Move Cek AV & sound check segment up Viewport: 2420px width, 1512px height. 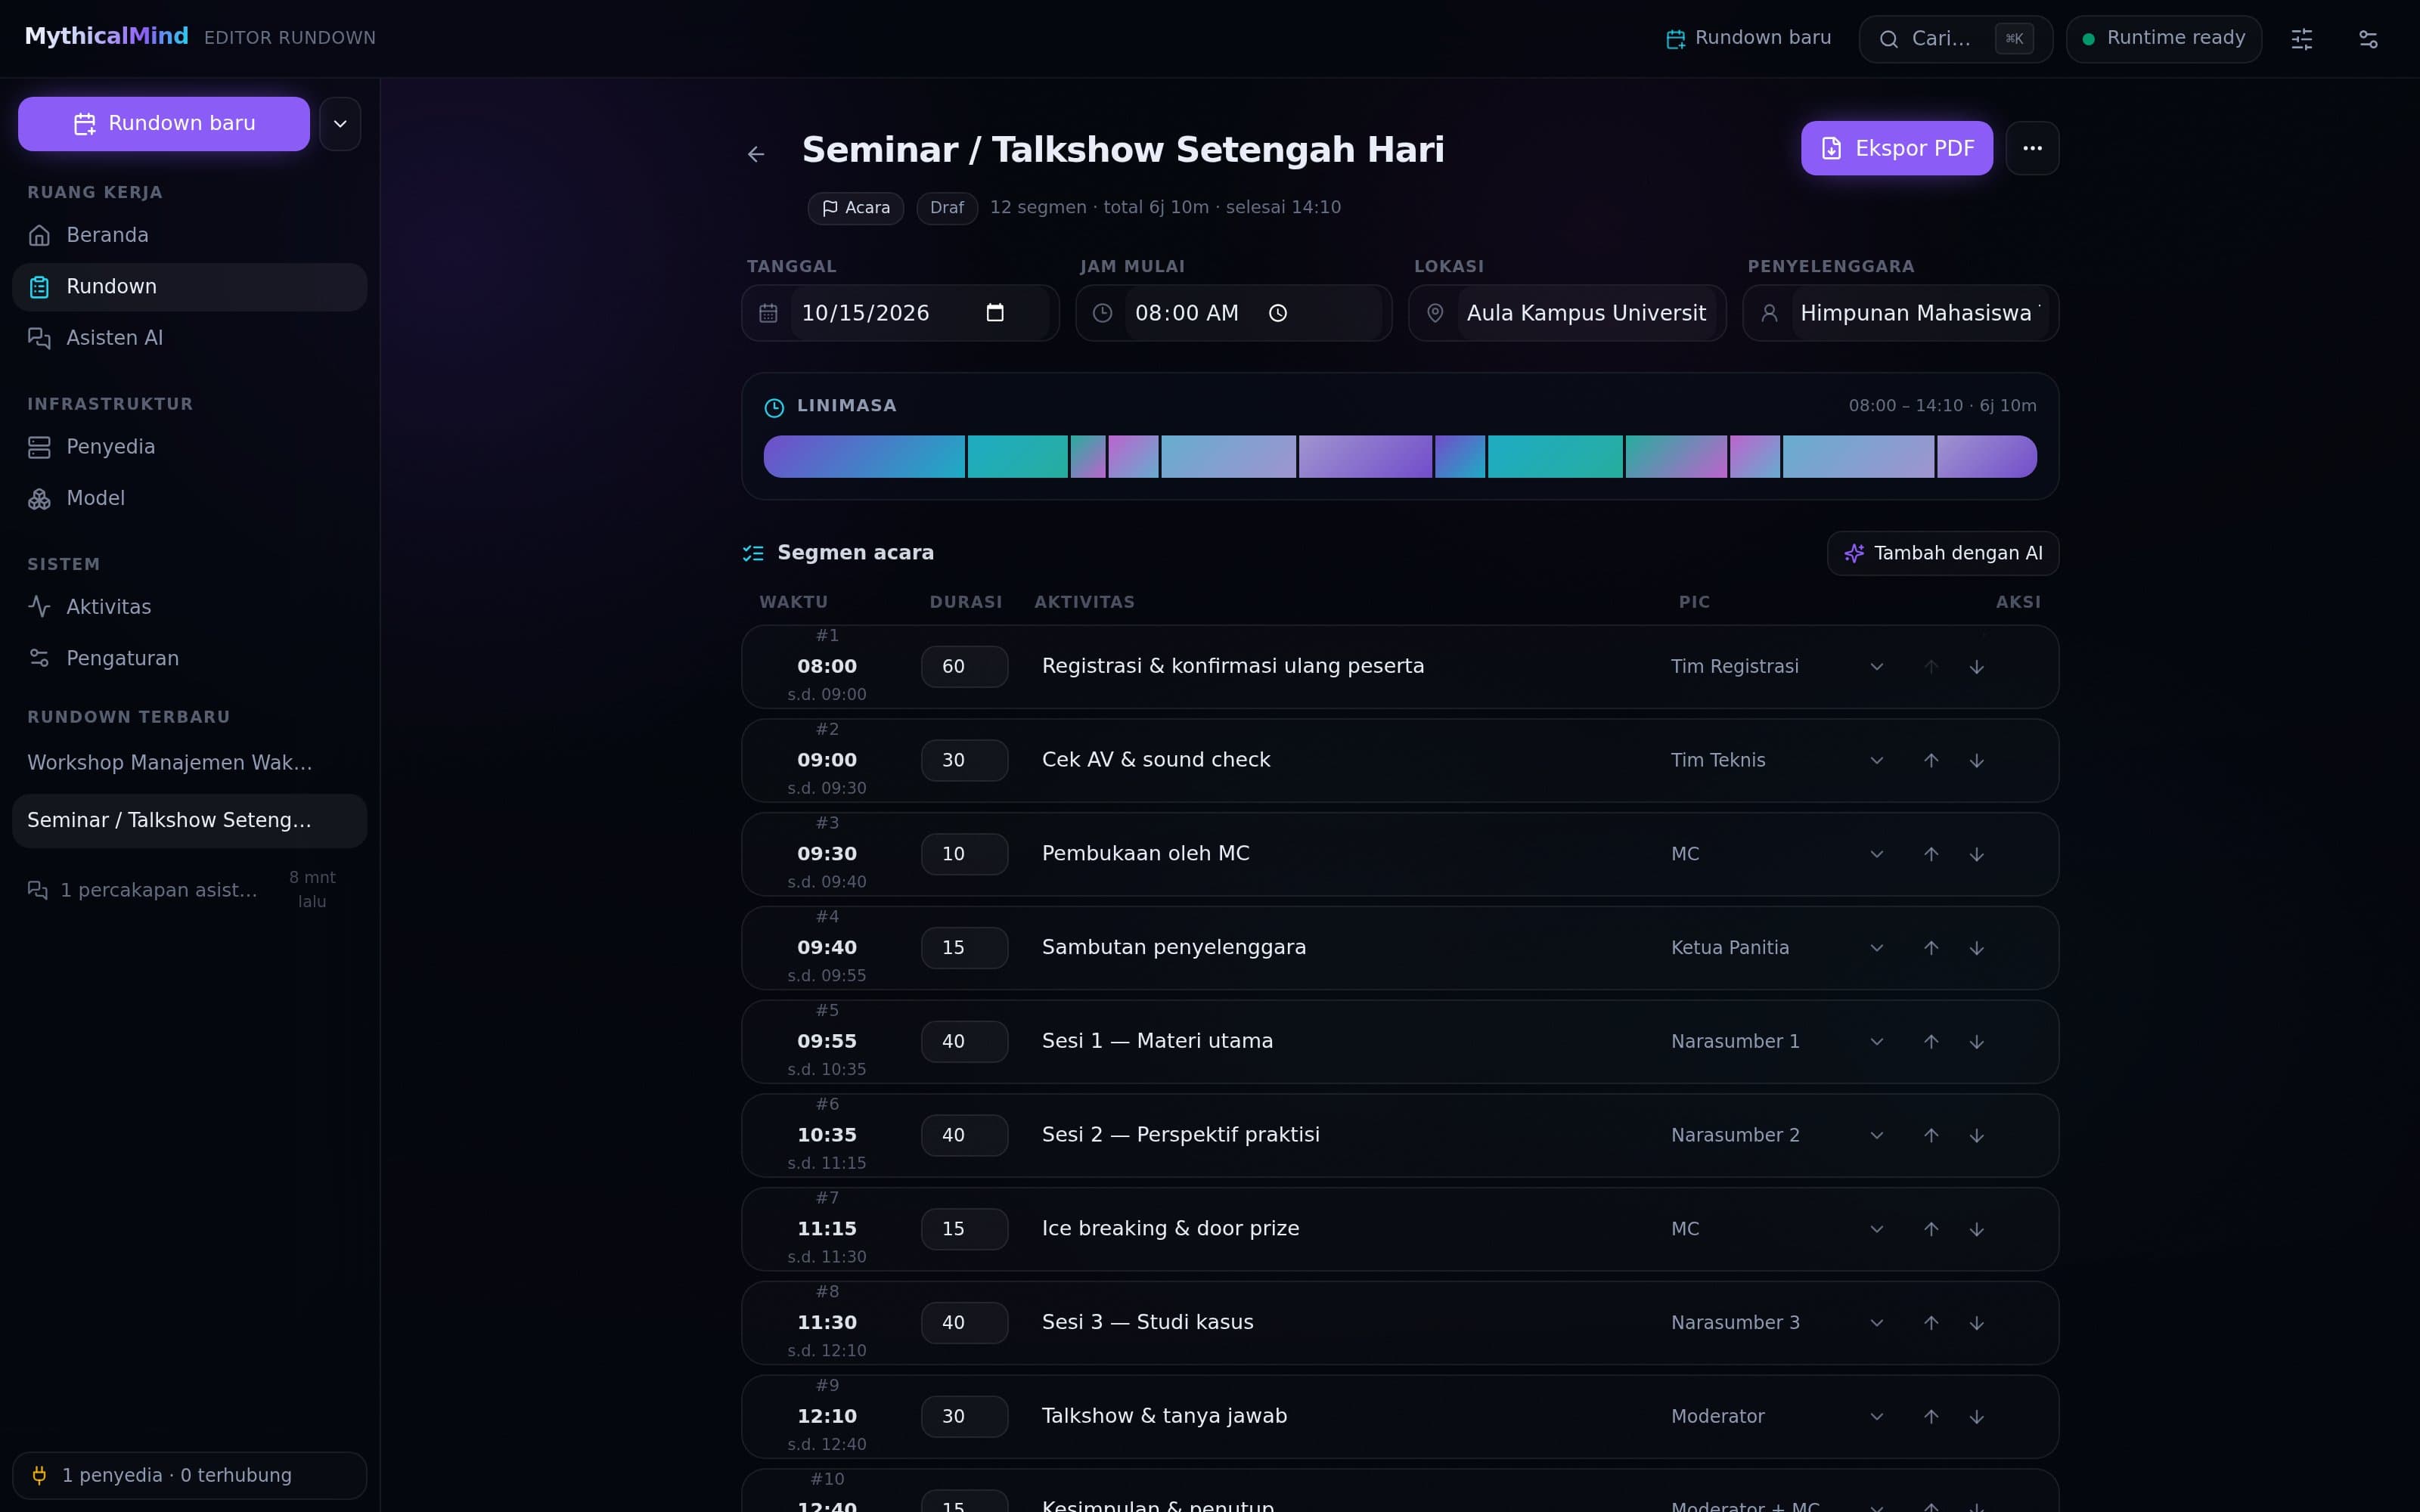1931,760
